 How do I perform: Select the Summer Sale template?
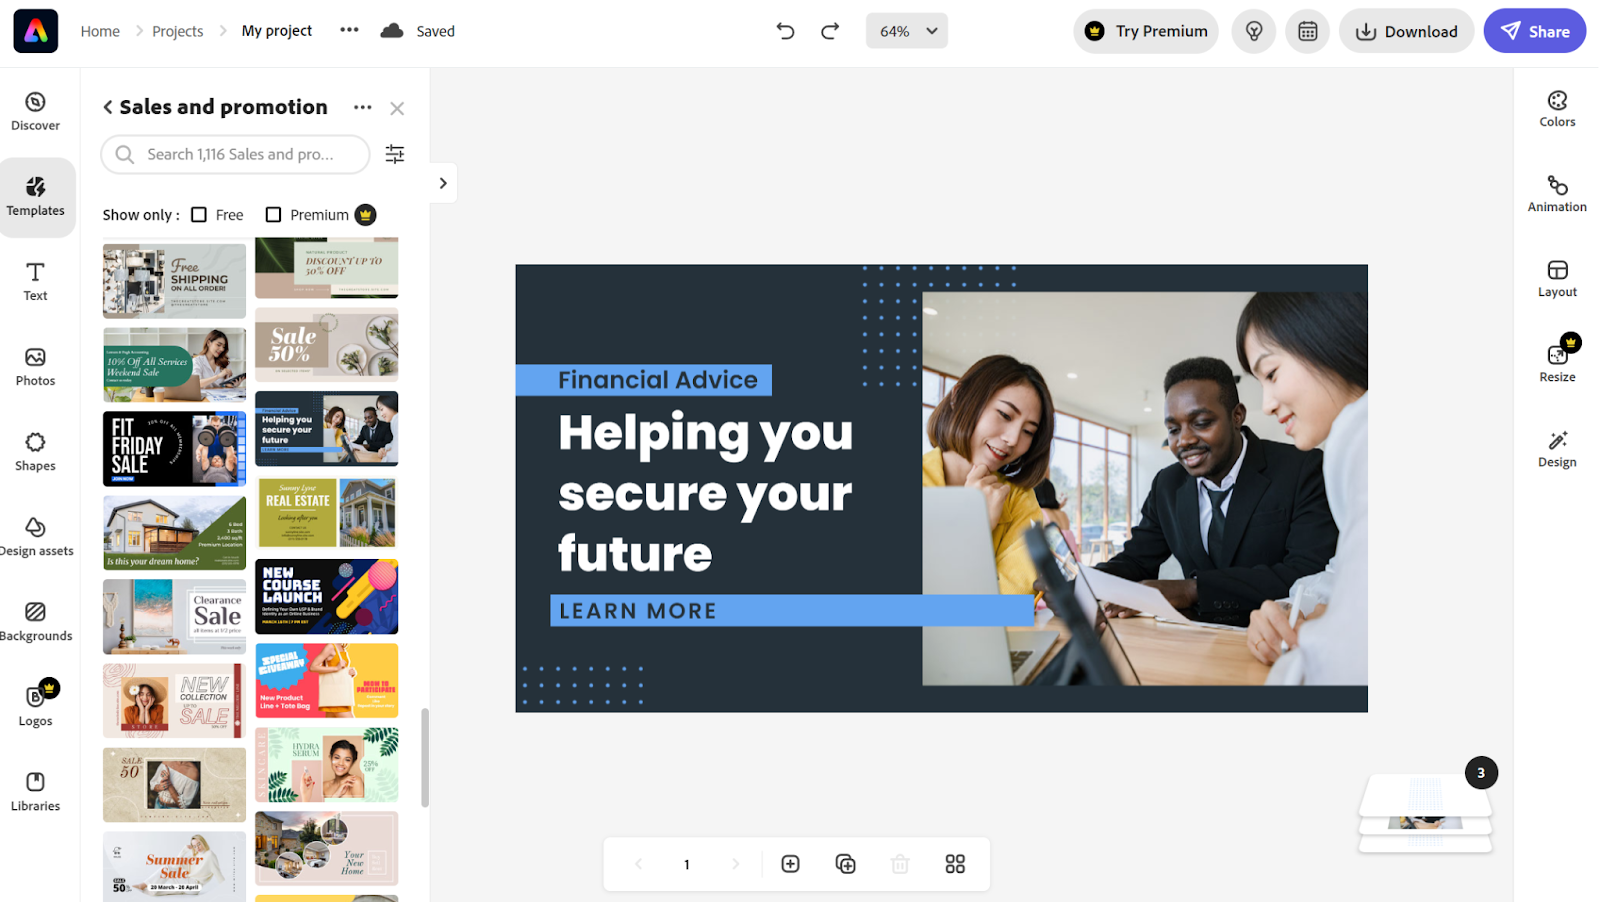(x=174, y=867)
